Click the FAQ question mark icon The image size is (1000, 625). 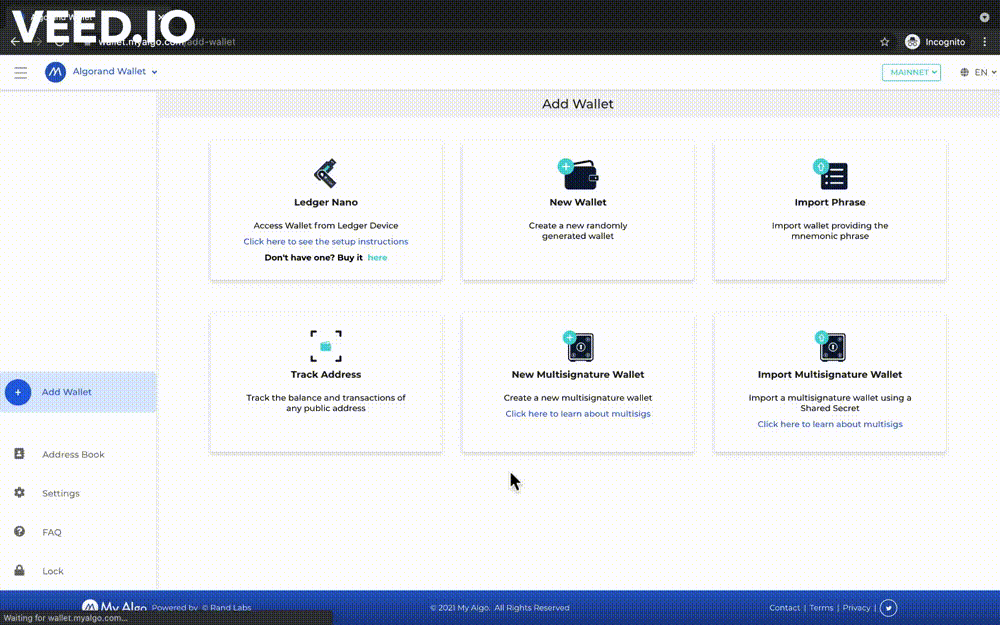(x=19, y=531)
